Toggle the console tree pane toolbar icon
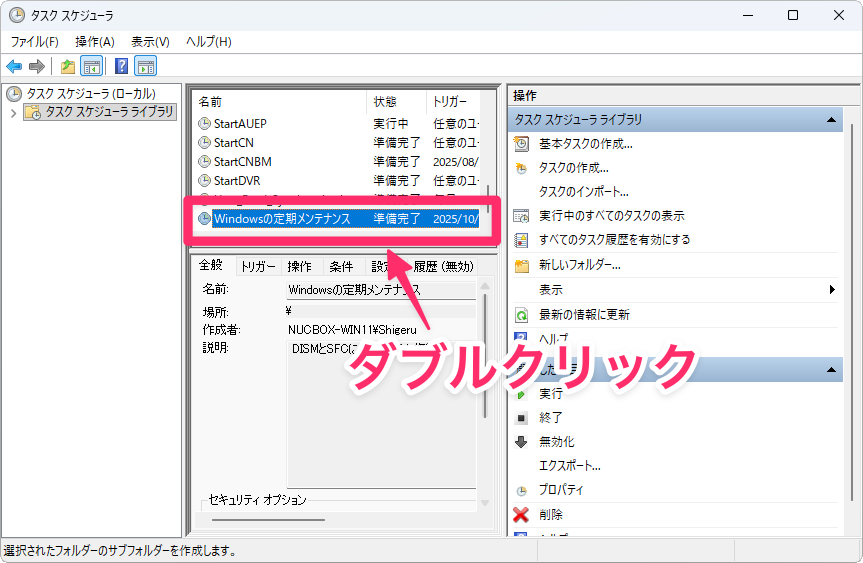863x563 pixels. coord(91,66)
